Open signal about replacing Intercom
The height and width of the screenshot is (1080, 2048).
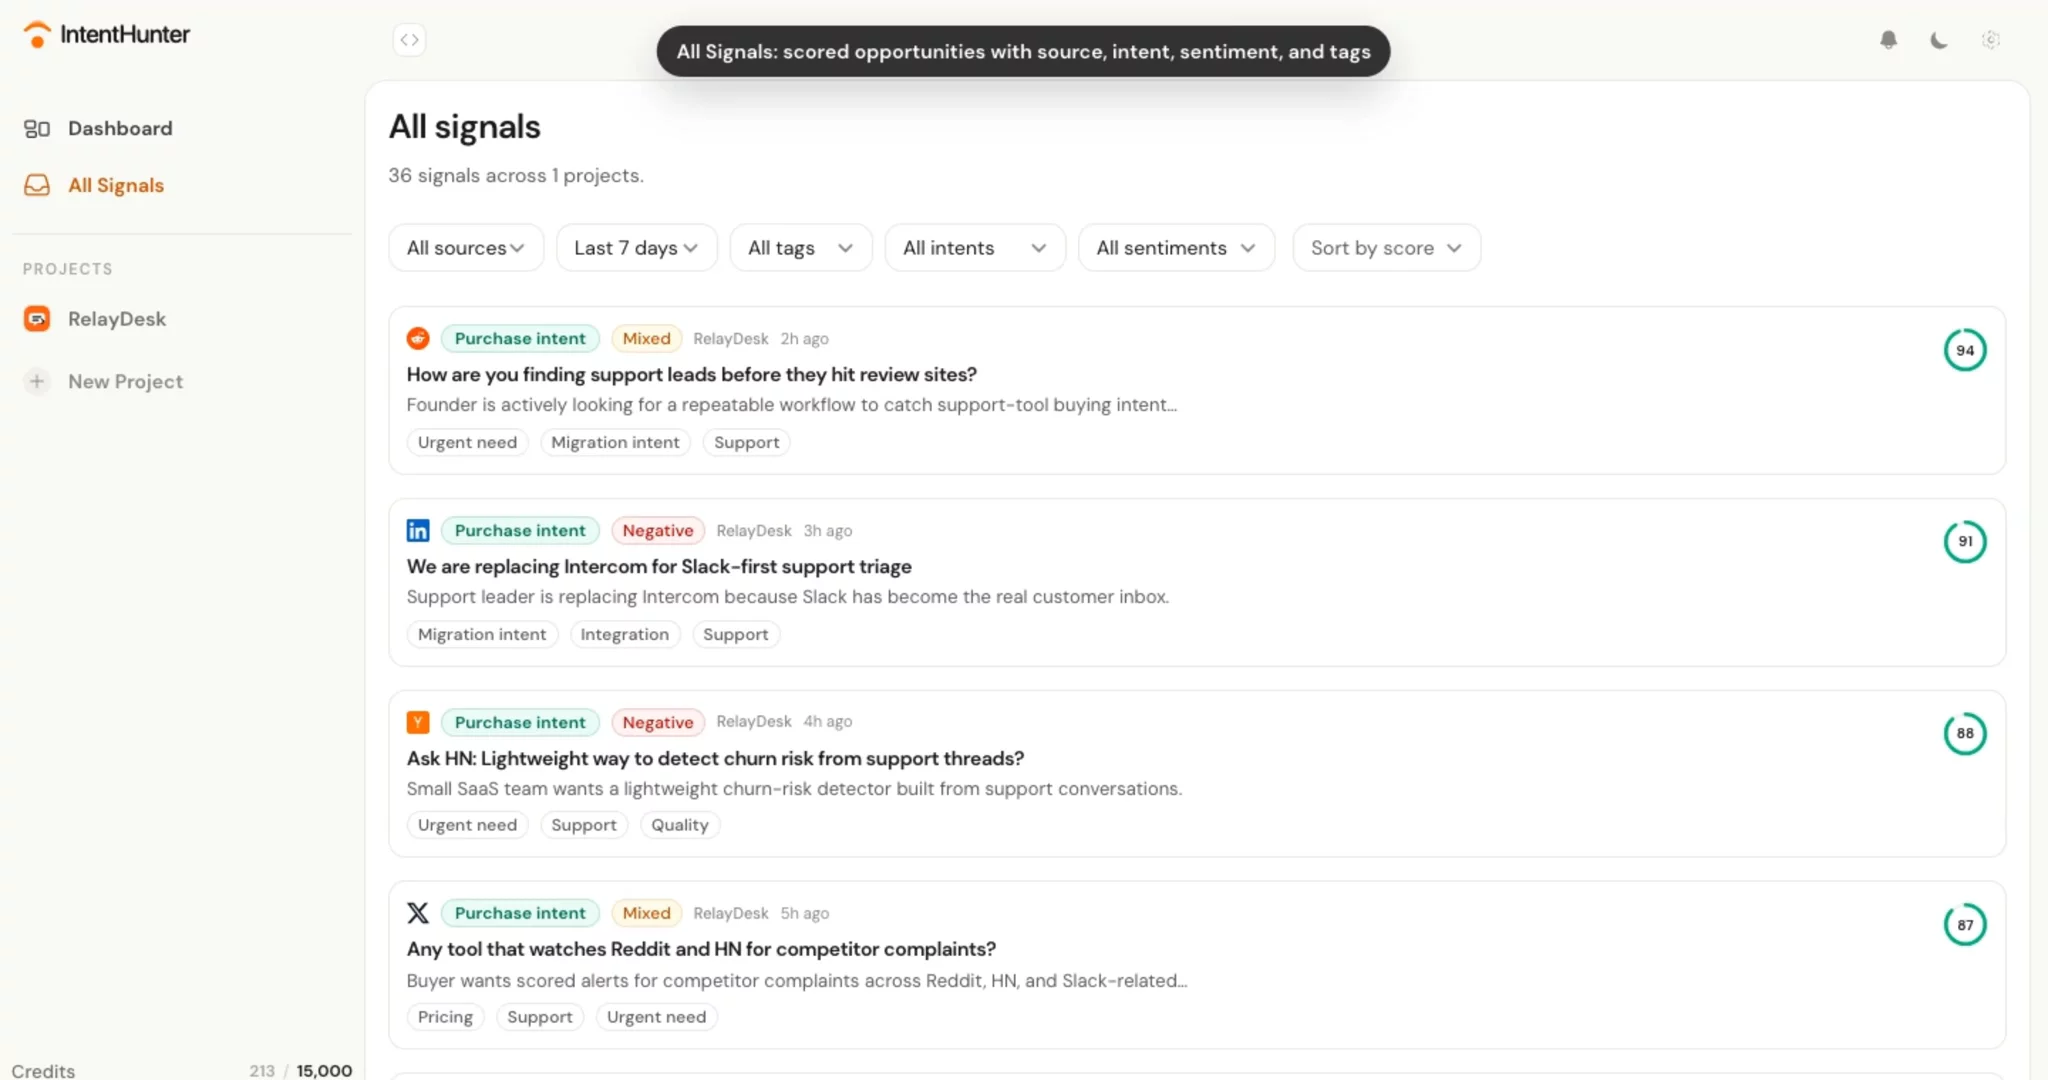(659, 566)
